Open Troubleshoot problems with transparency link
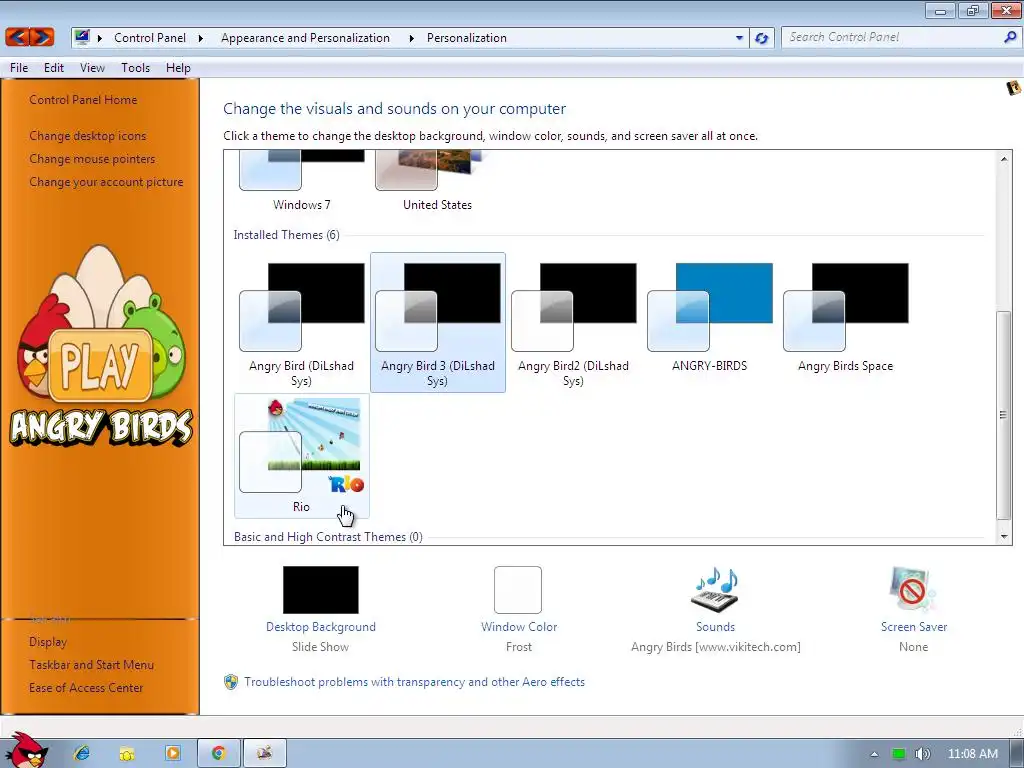The height and width of the screenshot is (768, 1024). [x=415, y=682]
